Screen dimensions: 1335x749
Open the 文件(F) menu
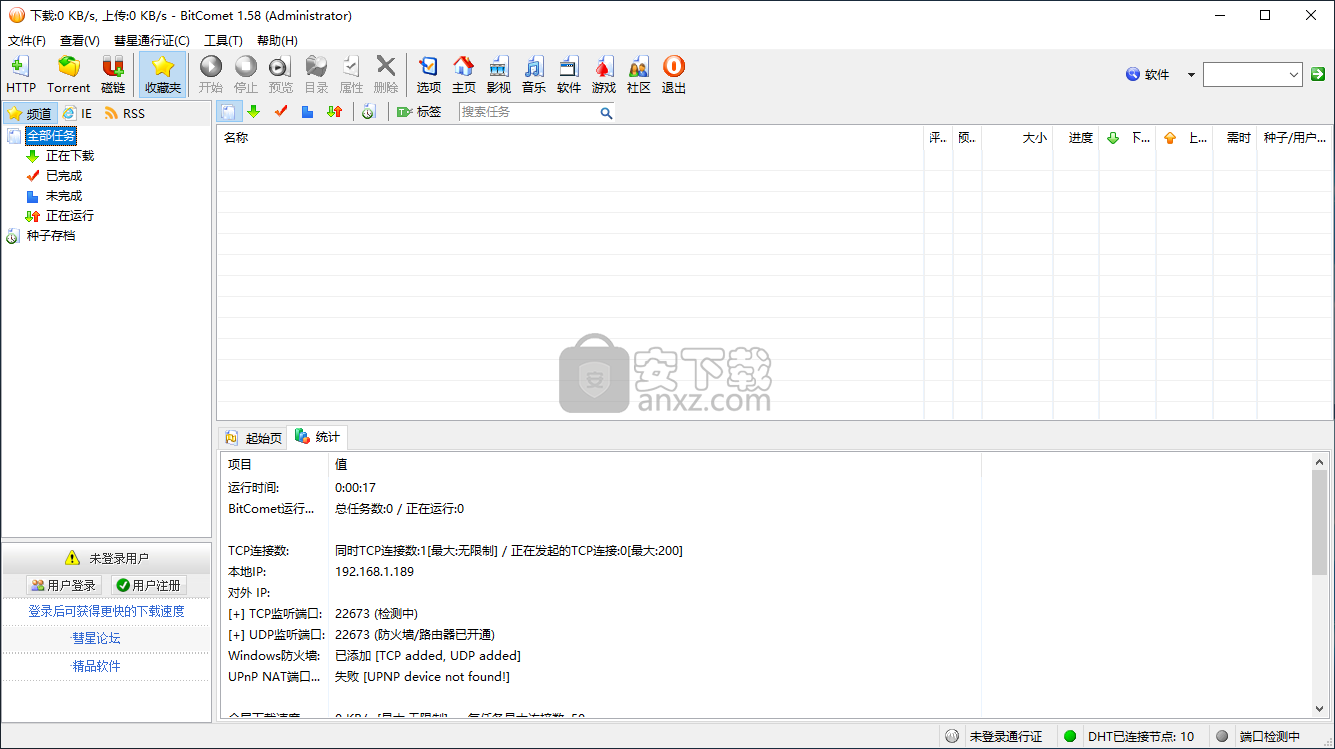(27, 41)
